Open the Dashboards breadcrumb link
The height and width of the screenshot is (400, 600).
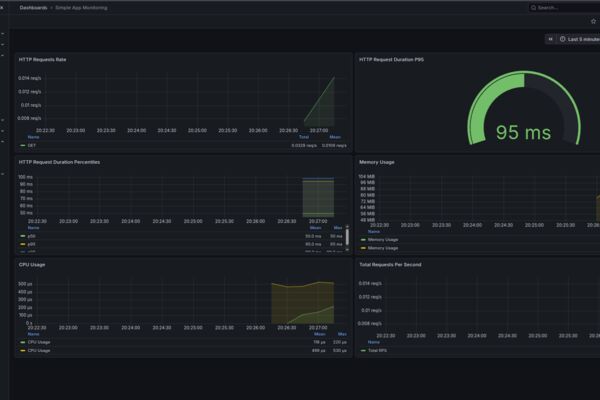coord(33,8)
